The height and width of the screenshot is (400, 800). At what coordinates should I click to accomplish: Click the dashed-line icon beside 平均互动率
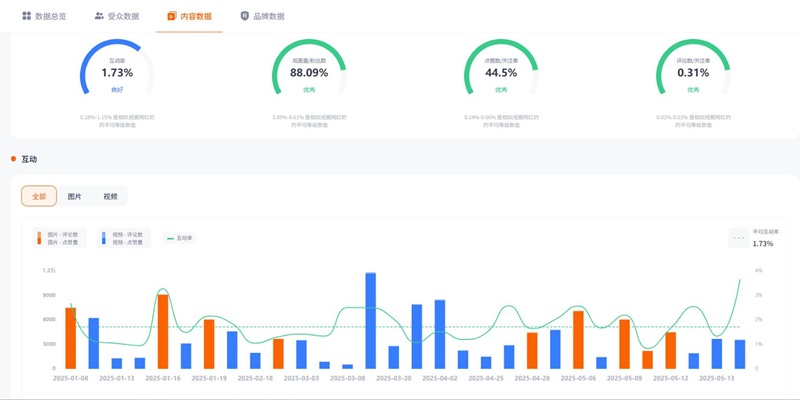[739, 238]
